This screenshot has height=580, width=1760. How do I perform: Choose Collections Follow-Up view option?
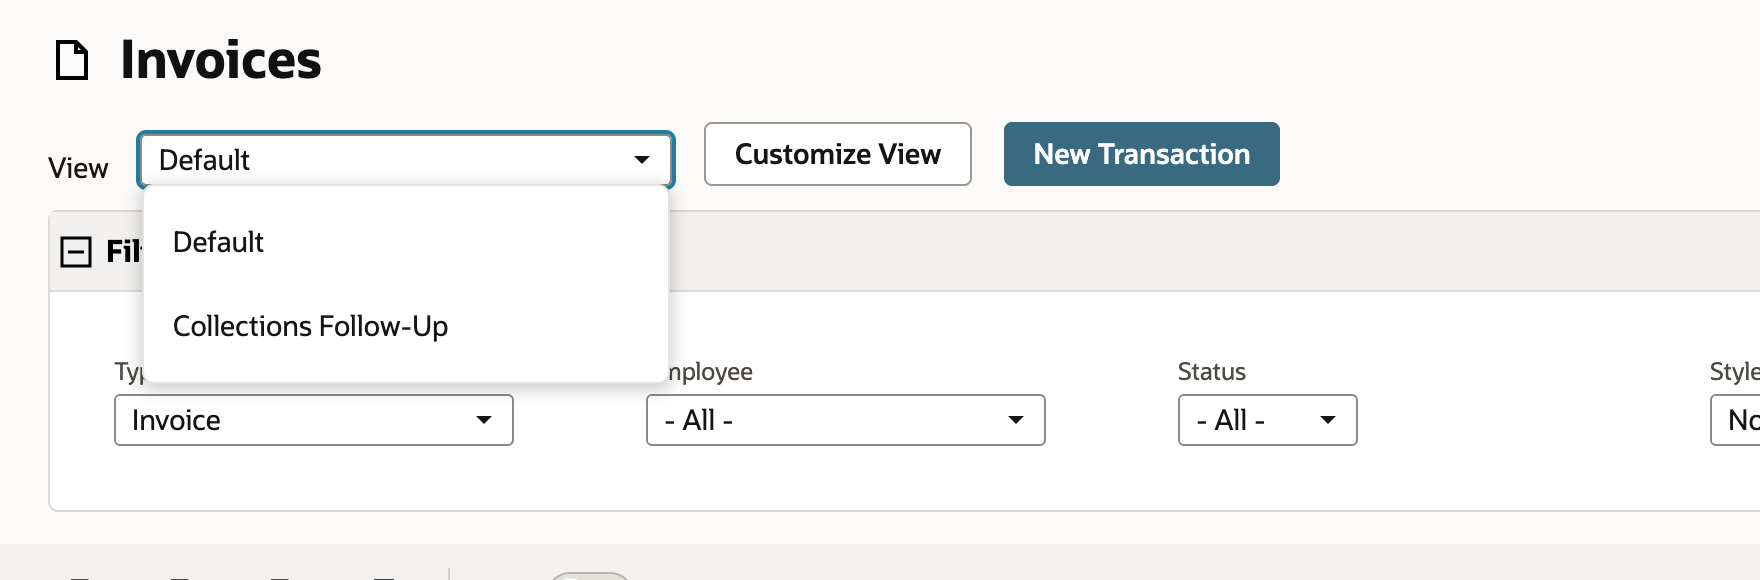click(406, 326)
